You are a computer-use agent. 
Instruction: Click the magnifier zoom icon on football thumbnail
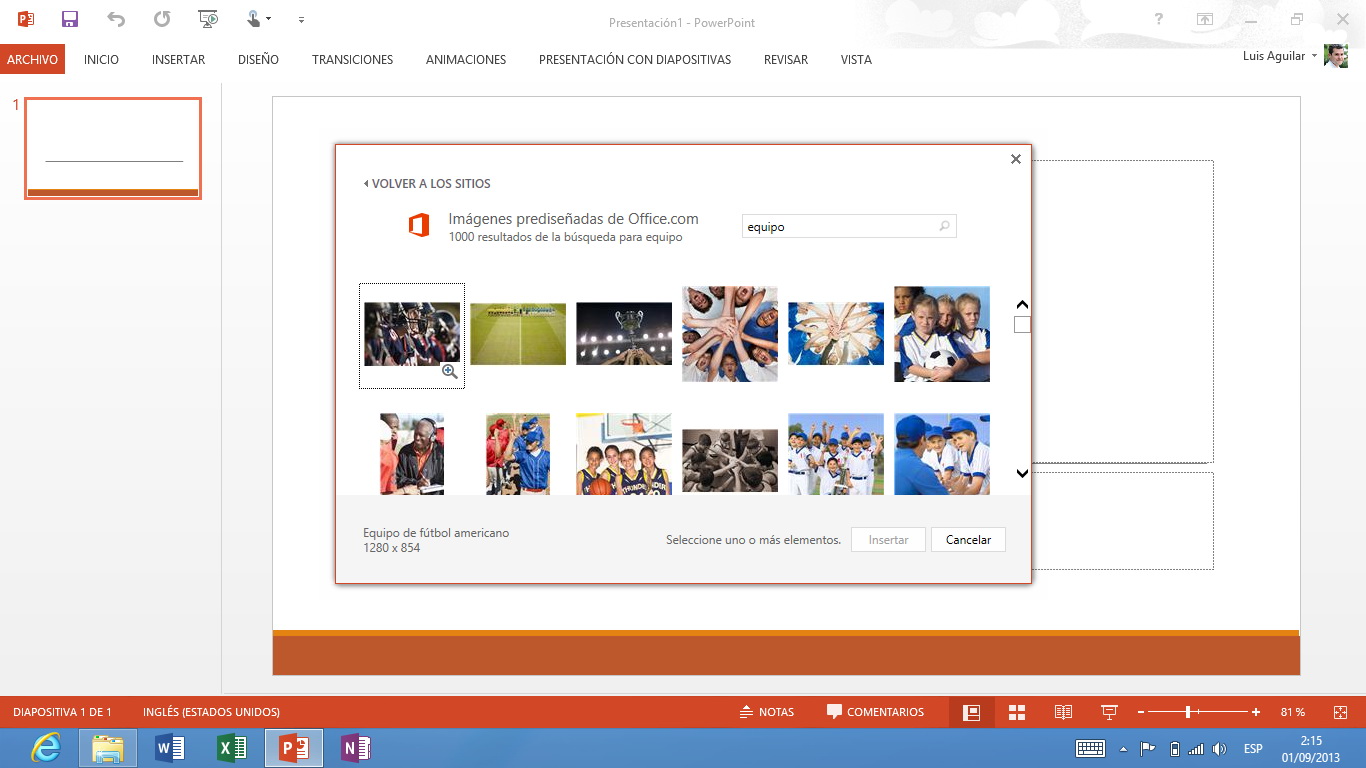pos(450,372)
